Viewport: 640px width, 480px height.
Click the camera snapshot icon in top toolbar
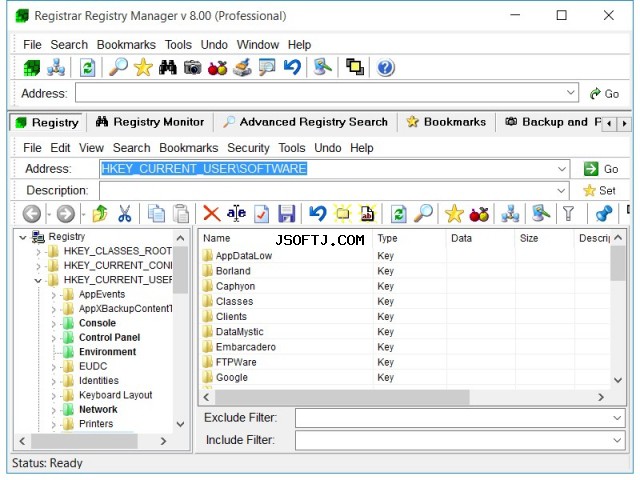click(193, 67)
